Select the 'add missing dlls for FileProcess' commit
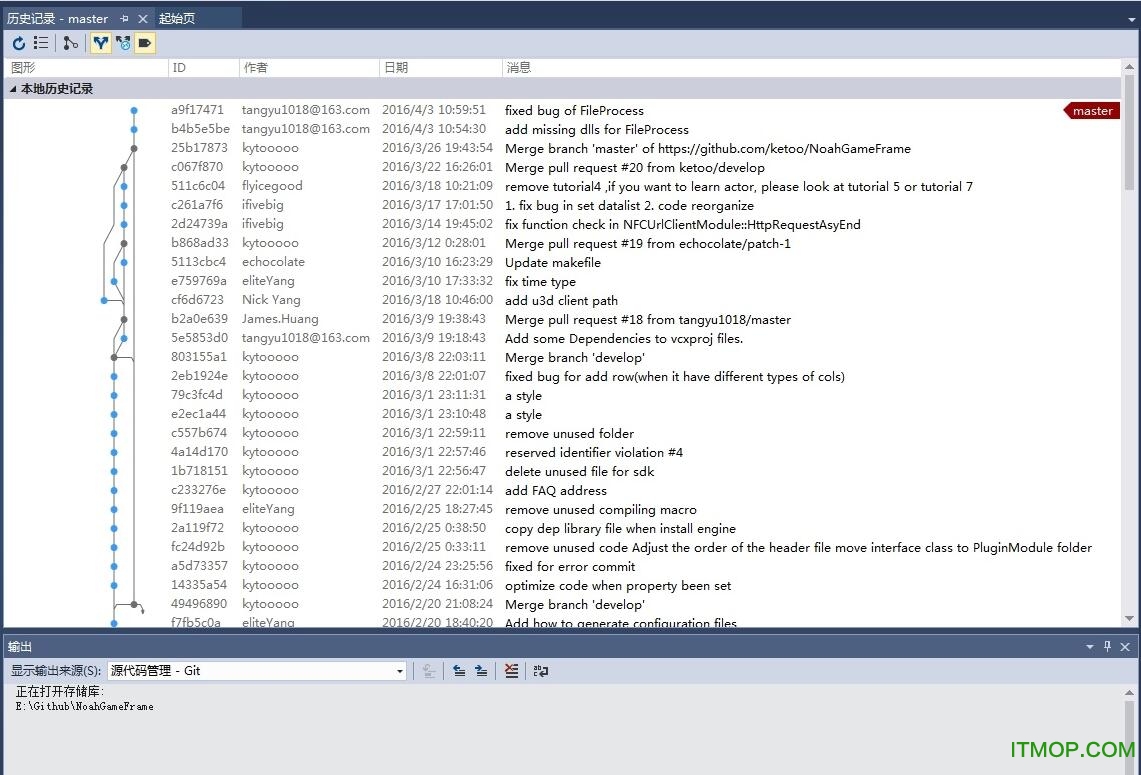This screenshot has width=1141, height=775. pyautogui.click(x=562, y=130)
